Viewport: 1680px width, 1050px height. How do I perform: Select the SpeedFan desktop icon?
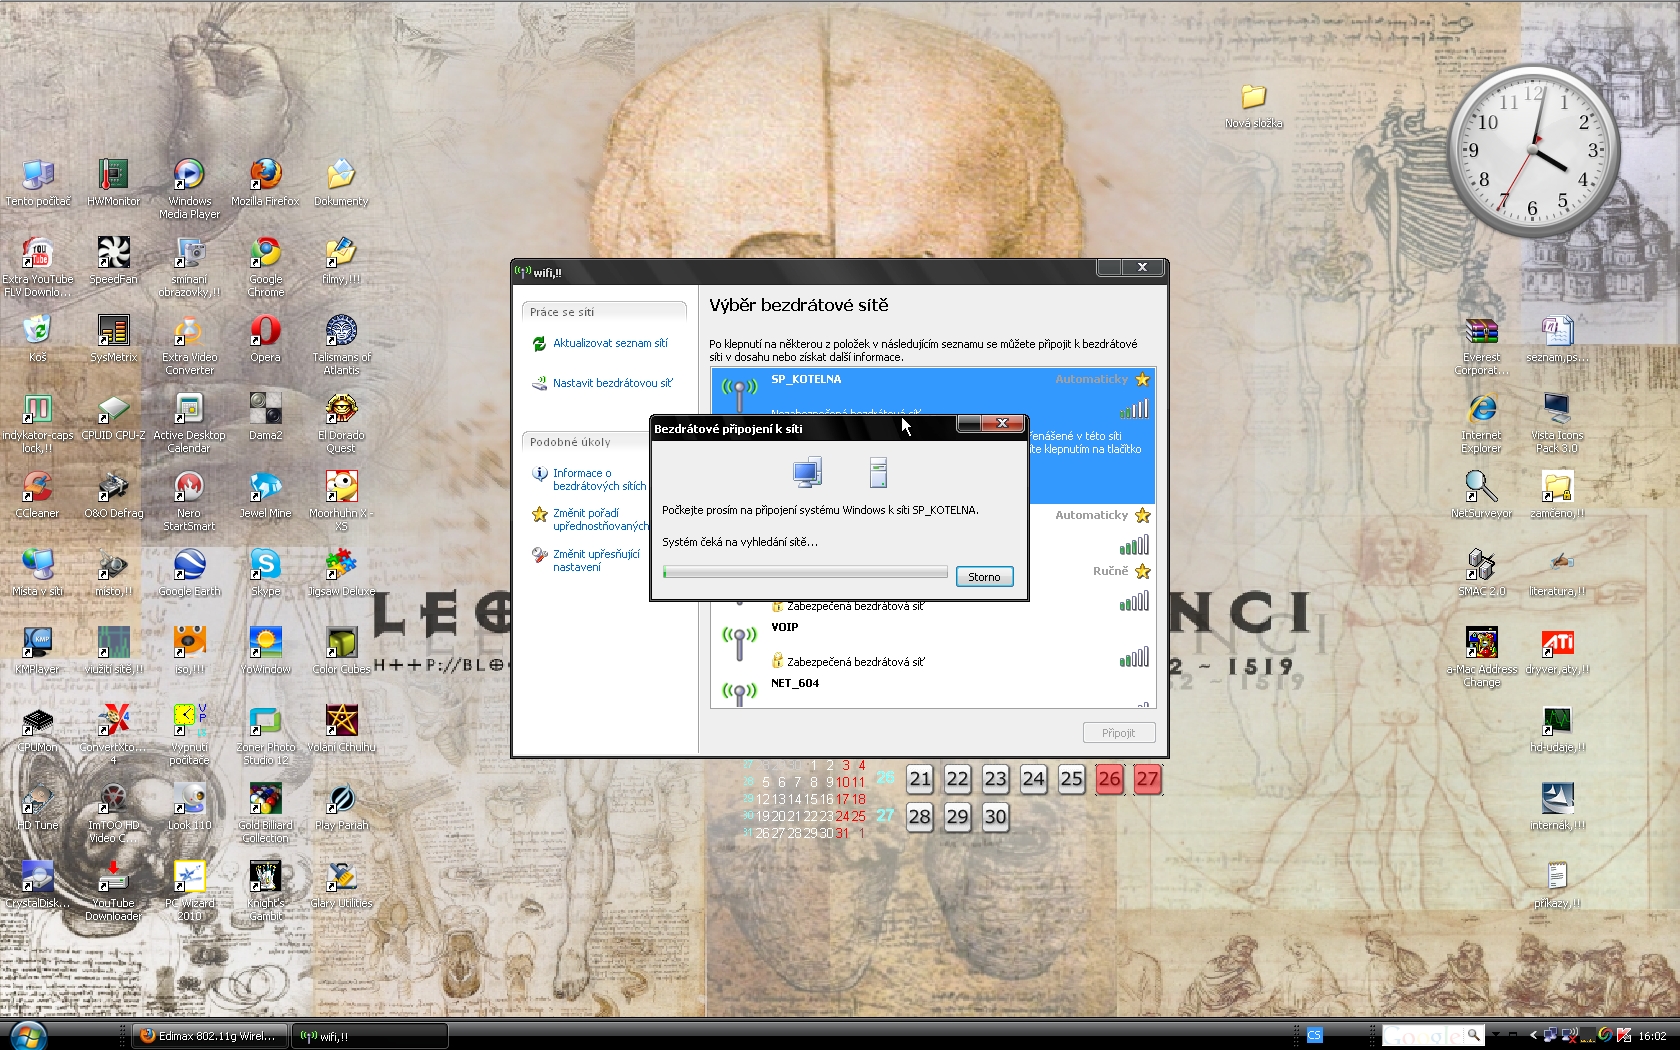point(113,260)
